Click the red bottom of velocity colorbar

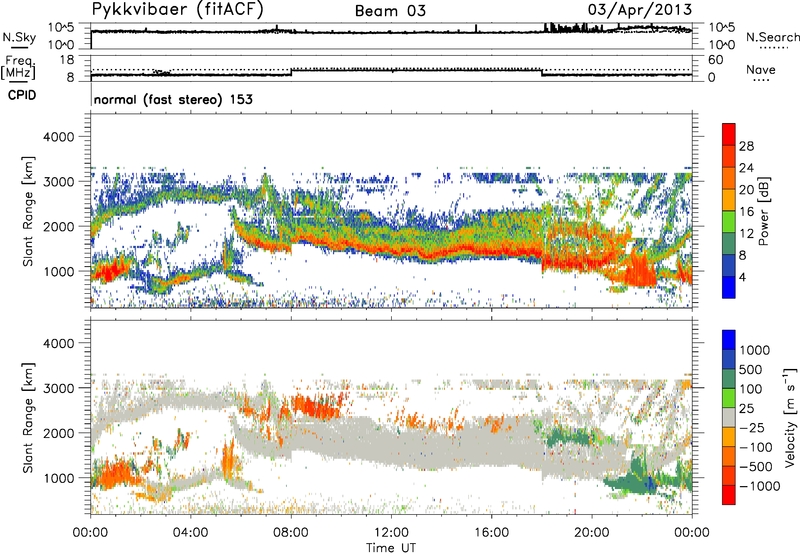tap(729, 495)
